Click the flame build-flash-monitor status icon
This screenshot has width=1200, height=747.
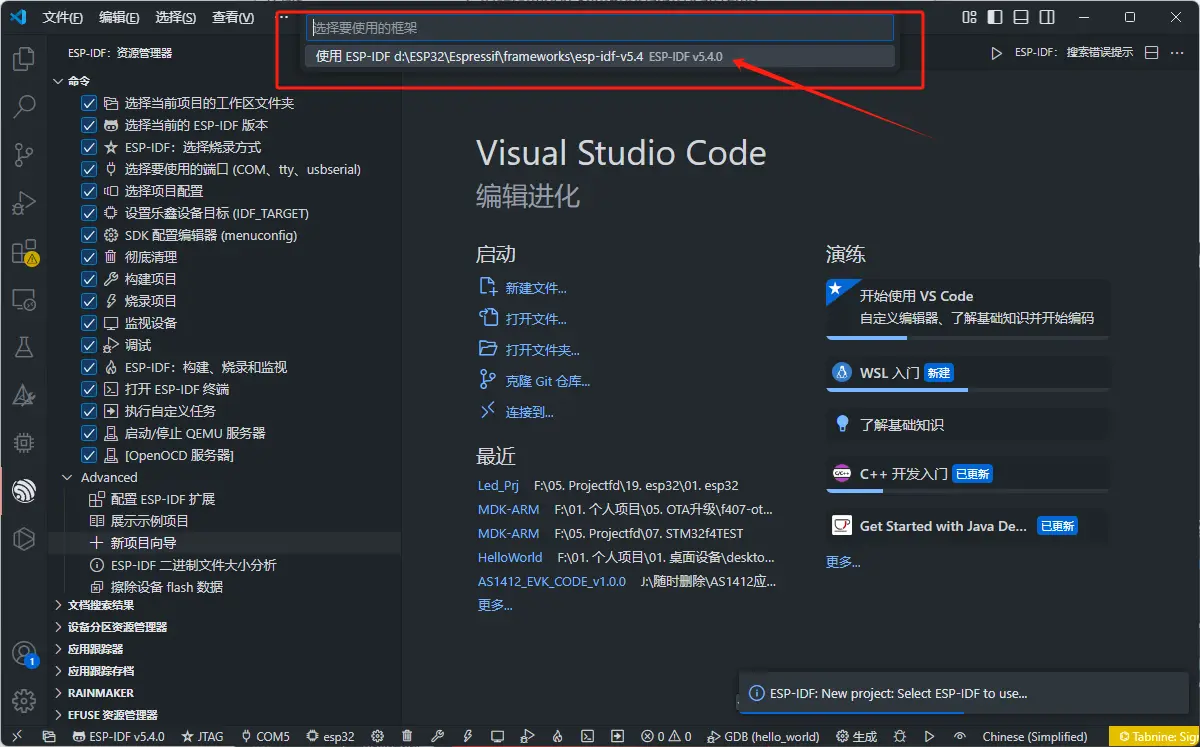(x=557, y=736)
